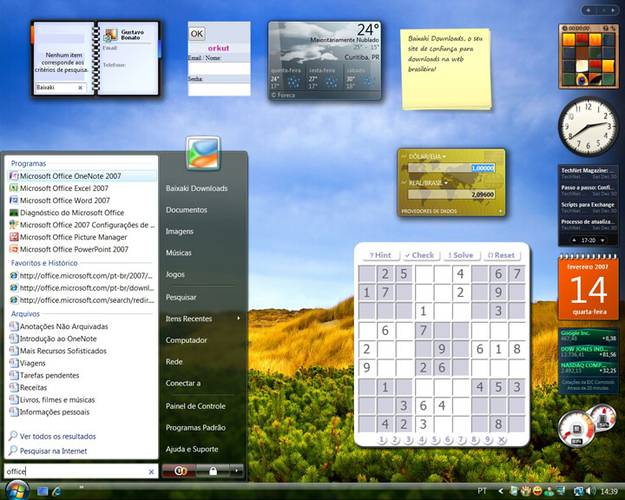Click Reset button in Sudoku gadget

click(501, 255)
